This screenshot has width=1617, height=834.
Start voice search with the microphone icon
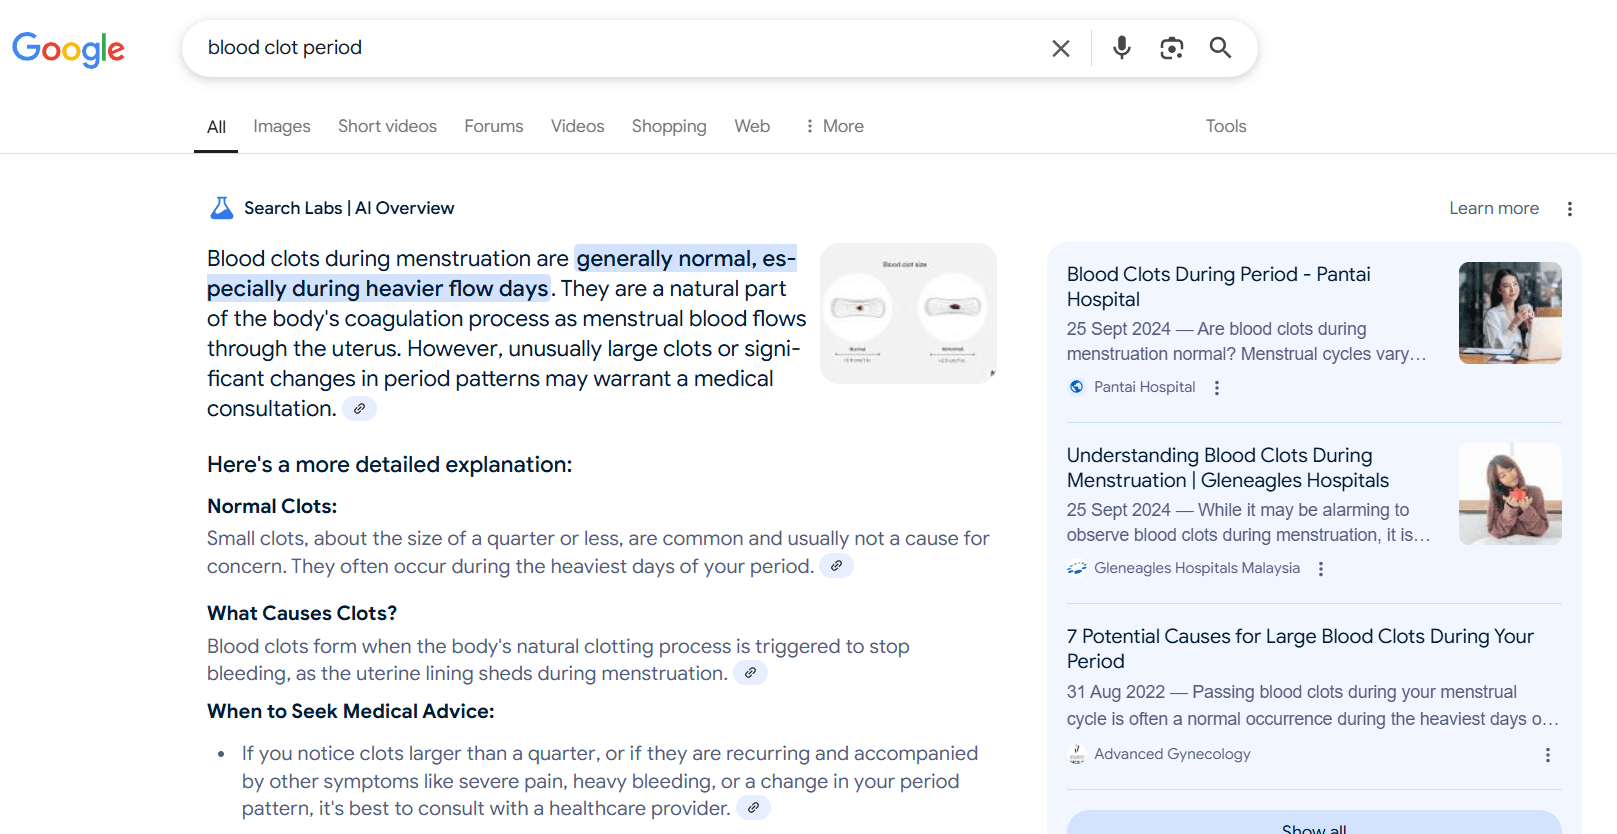tap(1122, 48)
